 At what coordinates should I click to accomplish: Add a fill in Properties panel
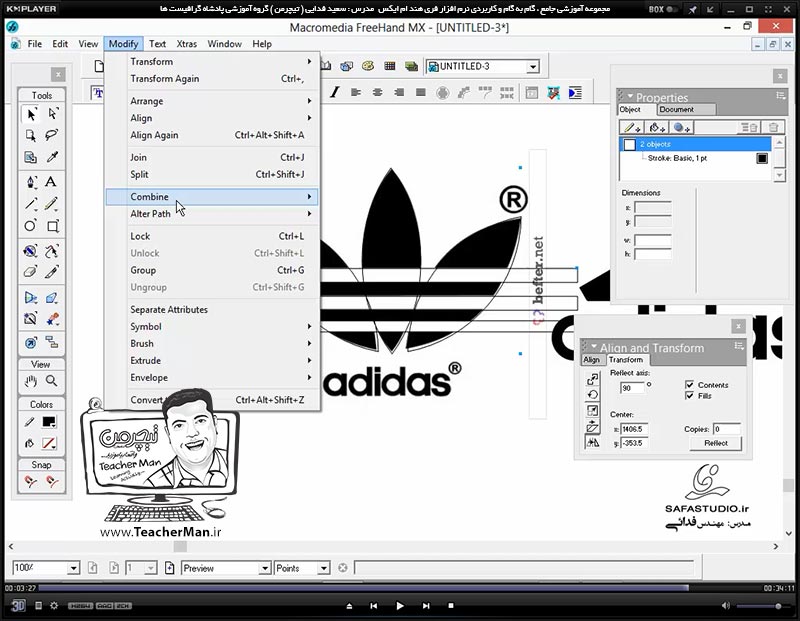tap(657, 128)
